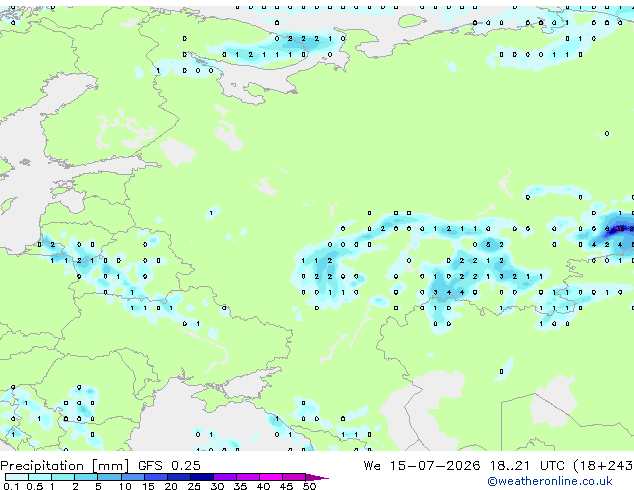634x490 pixels.
Task: Click the '18..21 UTC' time label
Action: 527,466
